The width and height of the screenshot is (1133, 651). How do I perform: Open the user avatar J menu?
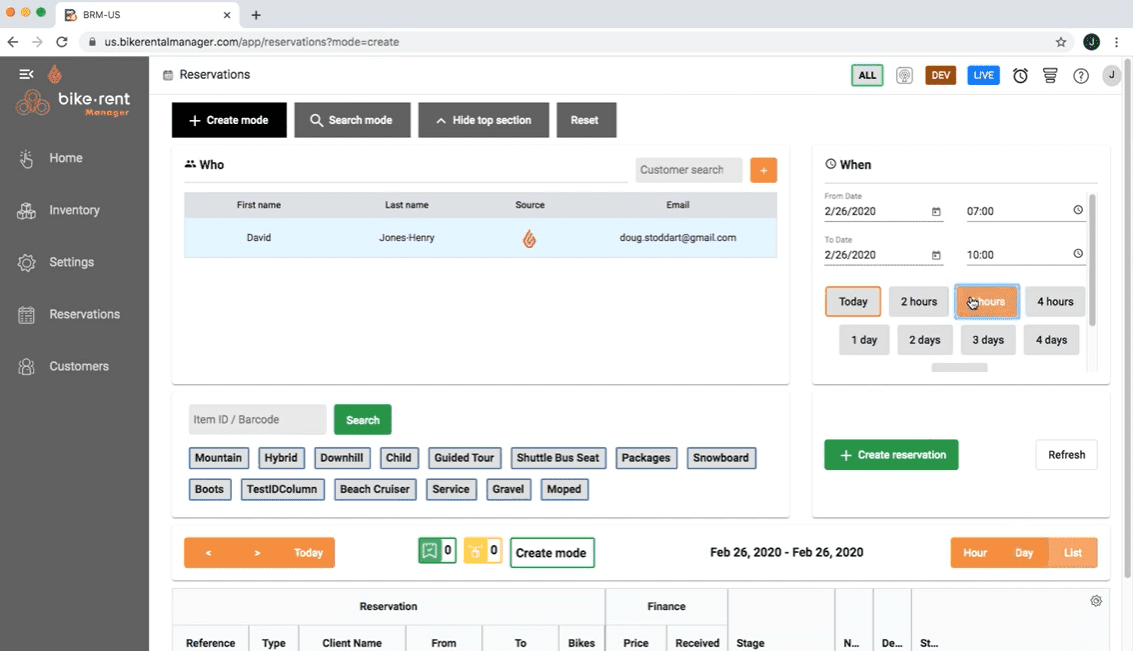pos(1111,75)
